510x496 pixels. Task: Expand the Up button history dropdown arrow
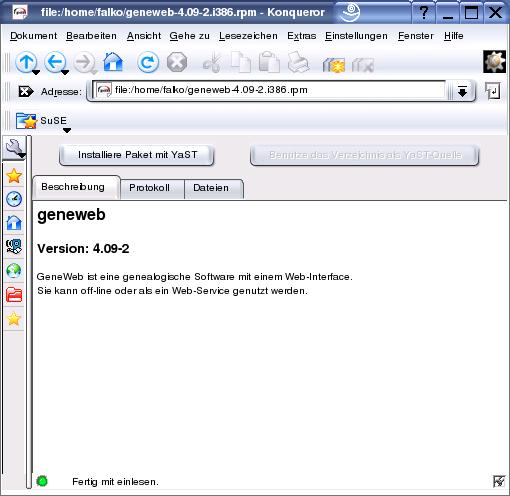coord(36,72)
